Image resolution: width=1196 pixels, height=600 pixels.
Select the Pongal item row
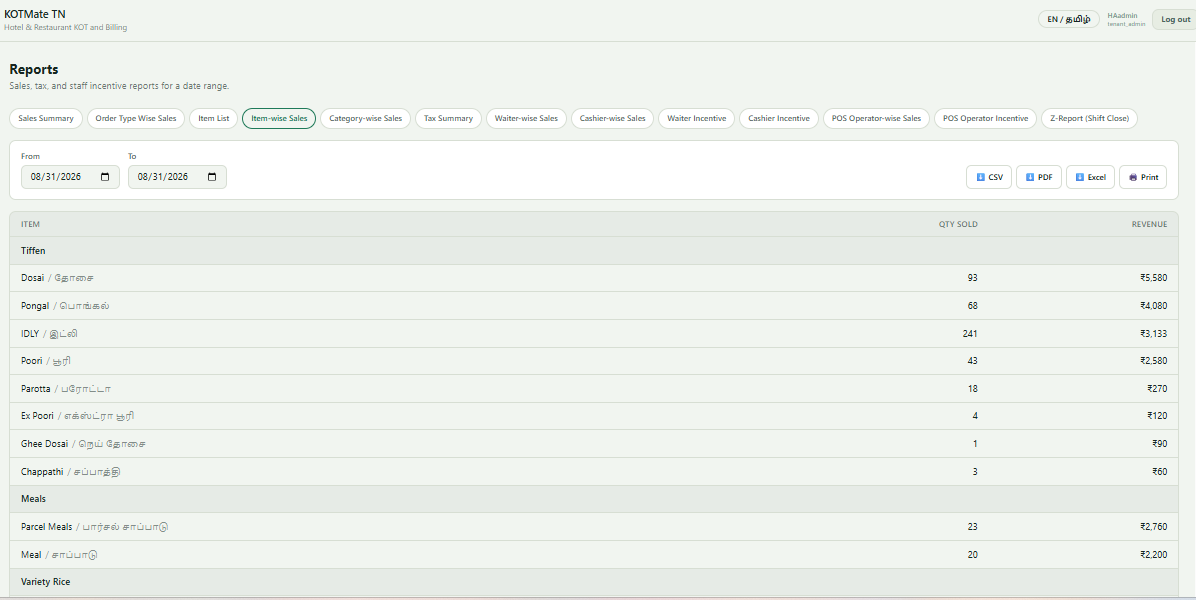point(593,306)
